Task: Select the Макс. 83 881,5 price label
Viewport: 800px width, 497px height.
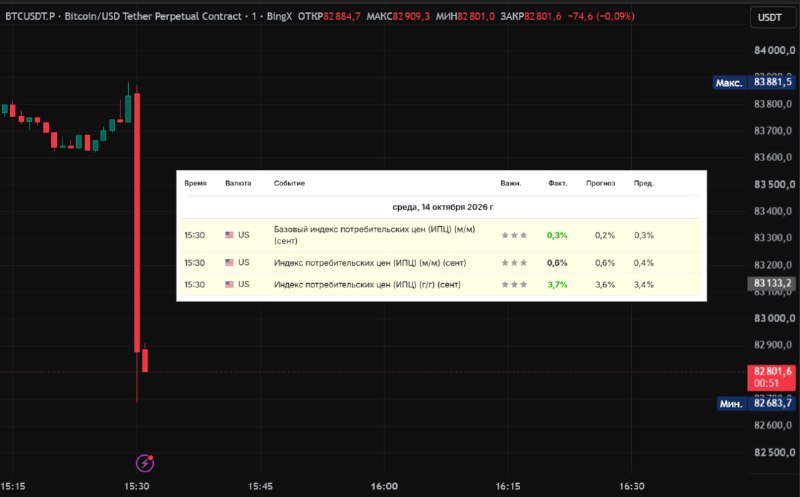Action: [754, 82]
